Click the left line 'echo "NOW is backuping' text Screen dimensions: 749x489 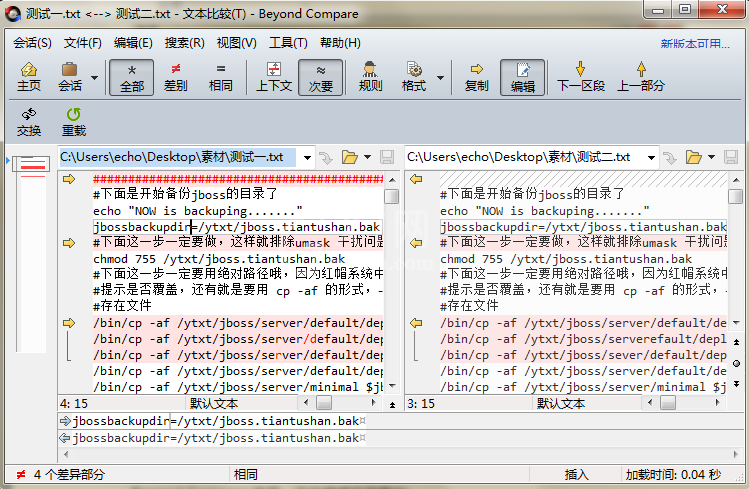[198, 211]
